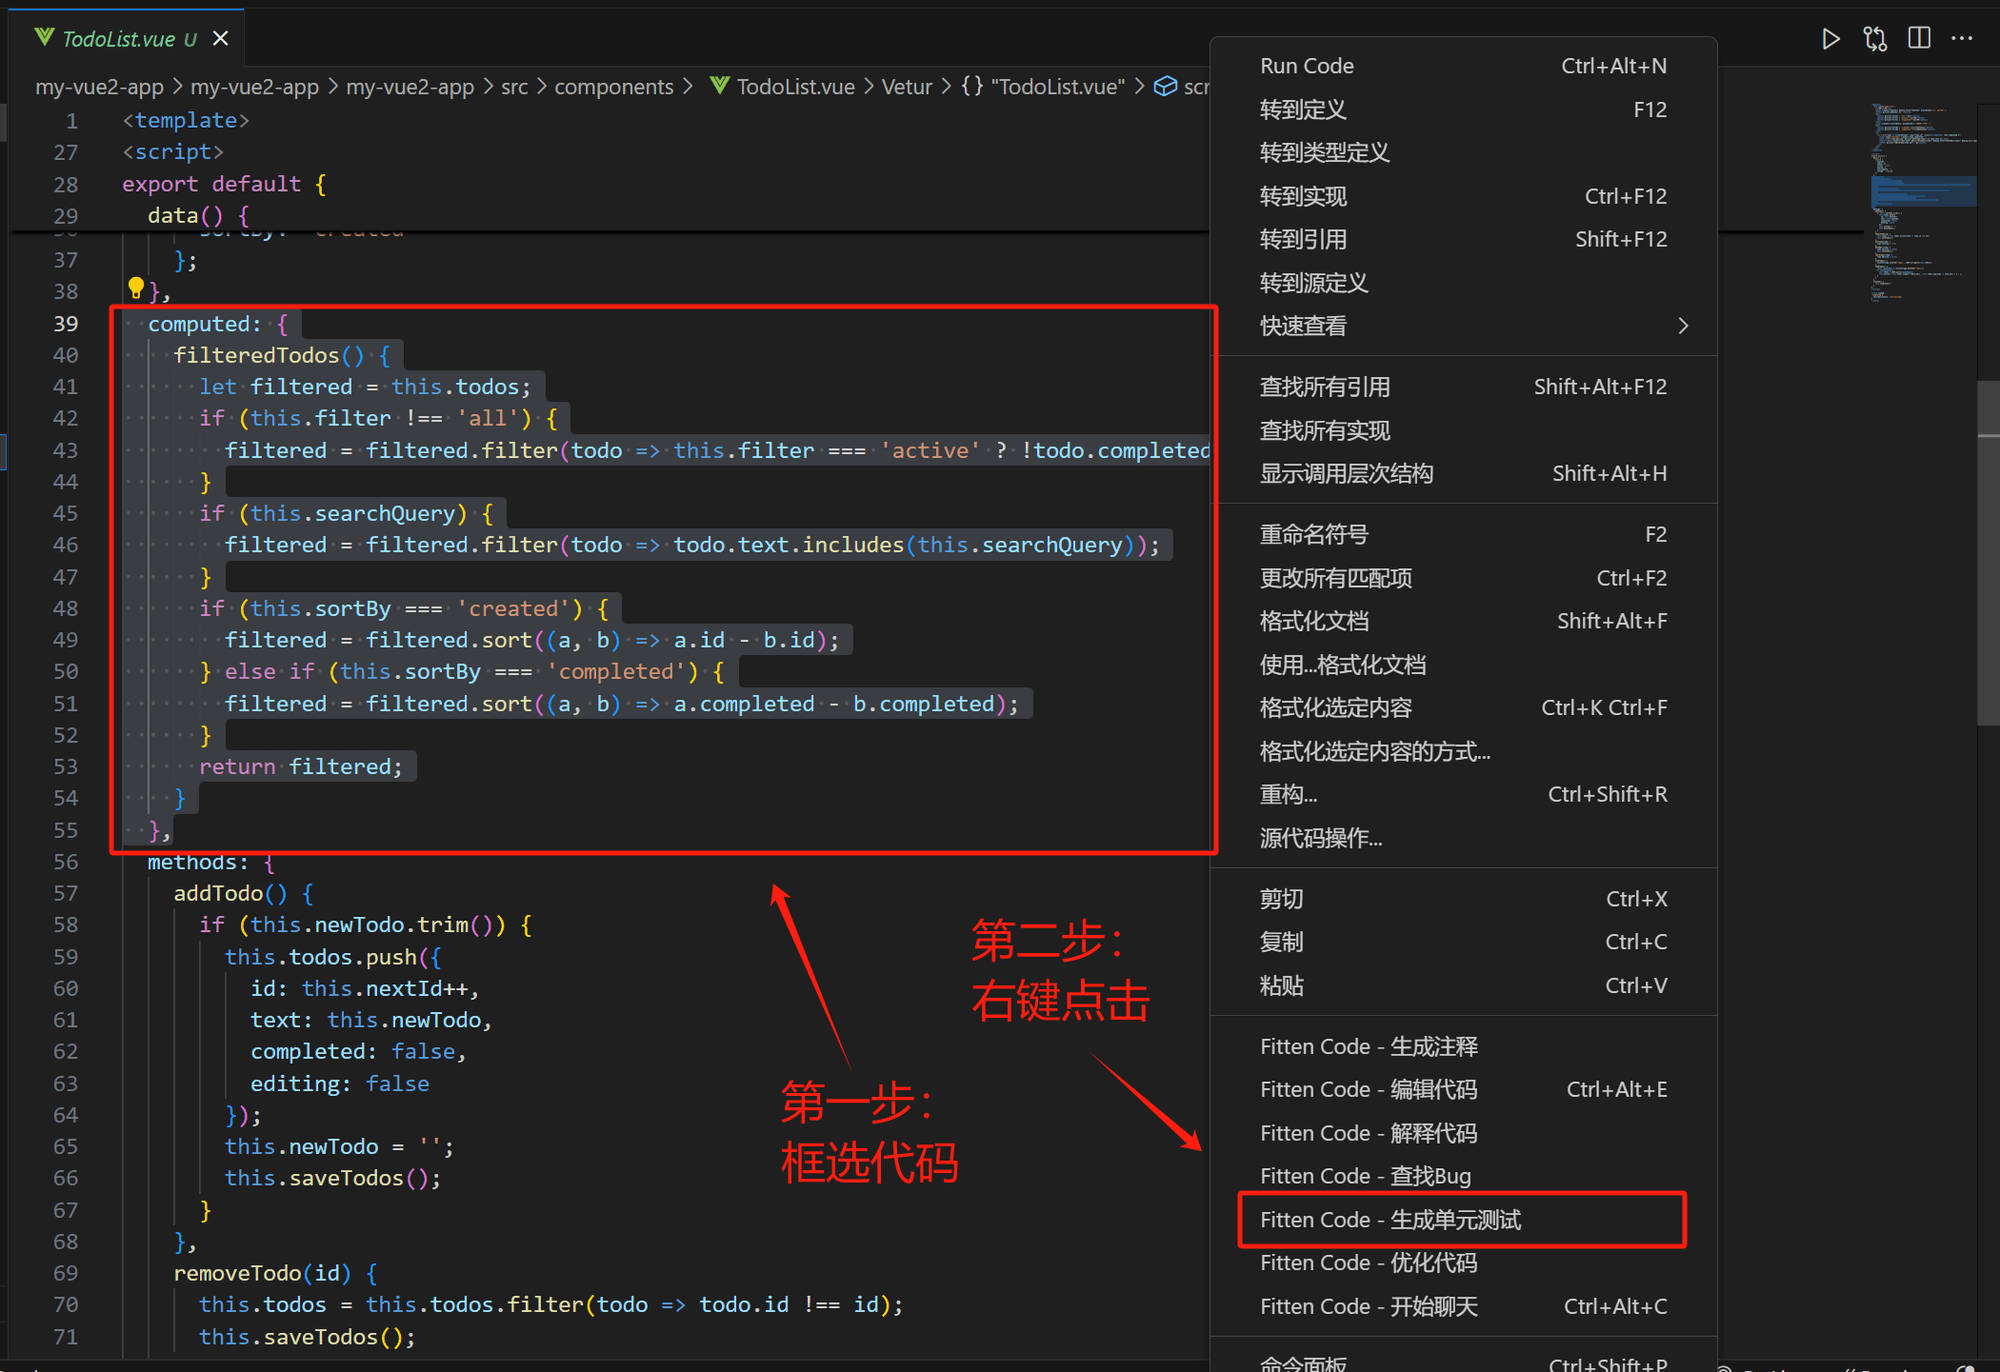Click the Vue icon in the breadcrumb
Image resolution: width=2000 pixels, height=1372 pixels.
coord(719,86)
